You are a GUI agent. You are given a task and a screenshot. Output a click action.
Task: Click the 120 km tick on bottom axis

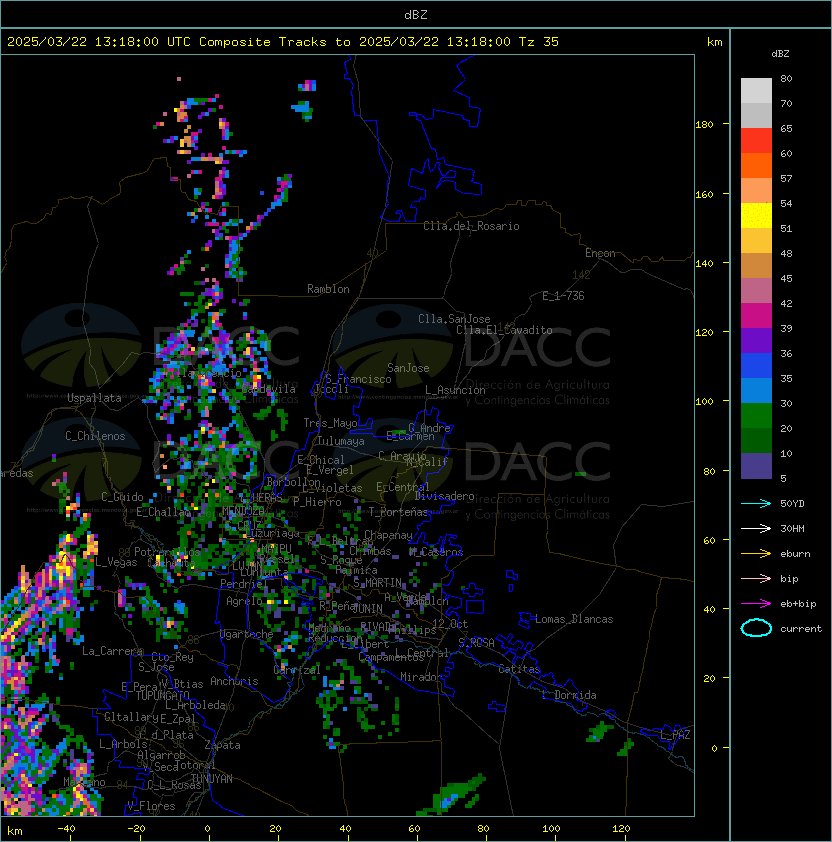coord(621,828)
